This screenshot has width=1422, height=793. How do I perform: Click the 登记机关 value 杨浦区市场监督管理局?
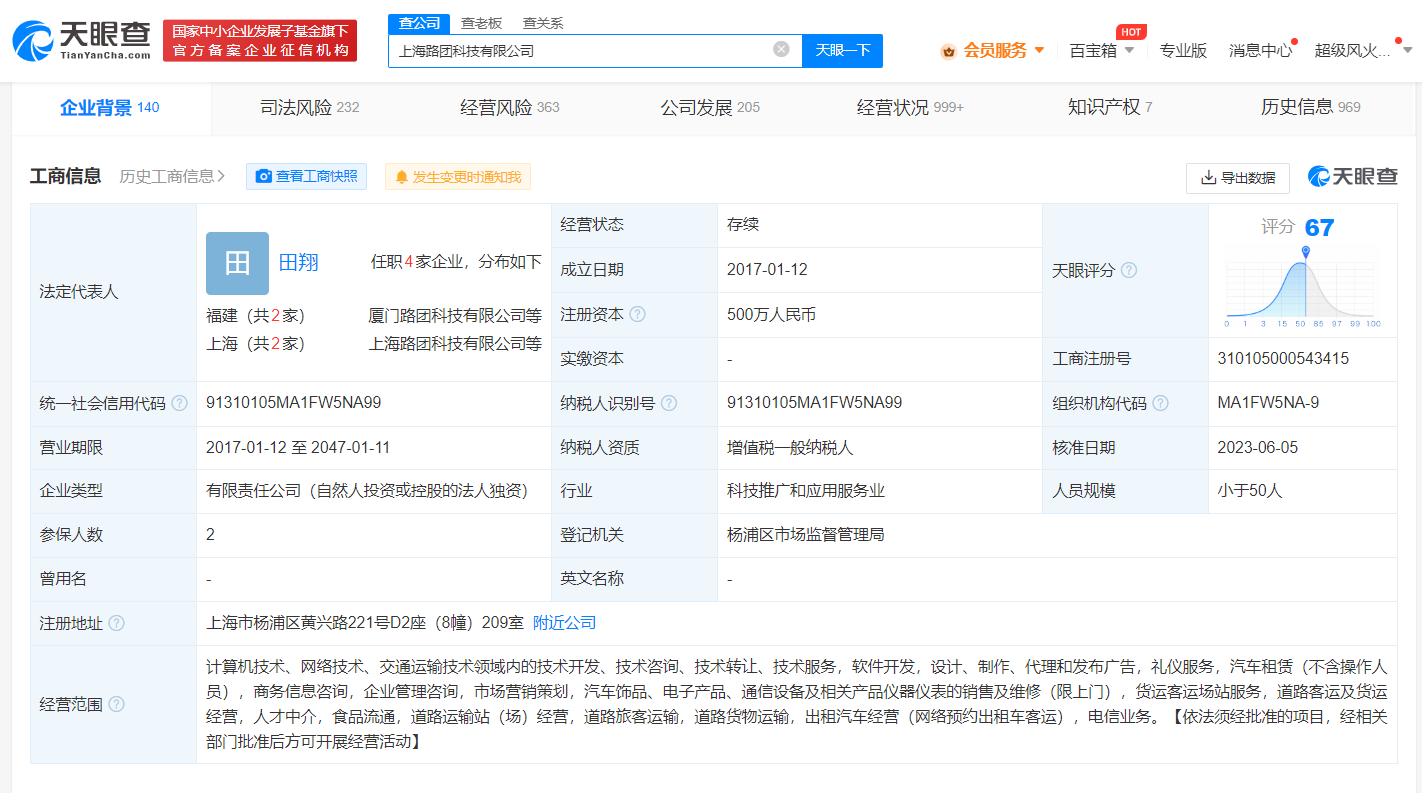[x=805, y=535]
